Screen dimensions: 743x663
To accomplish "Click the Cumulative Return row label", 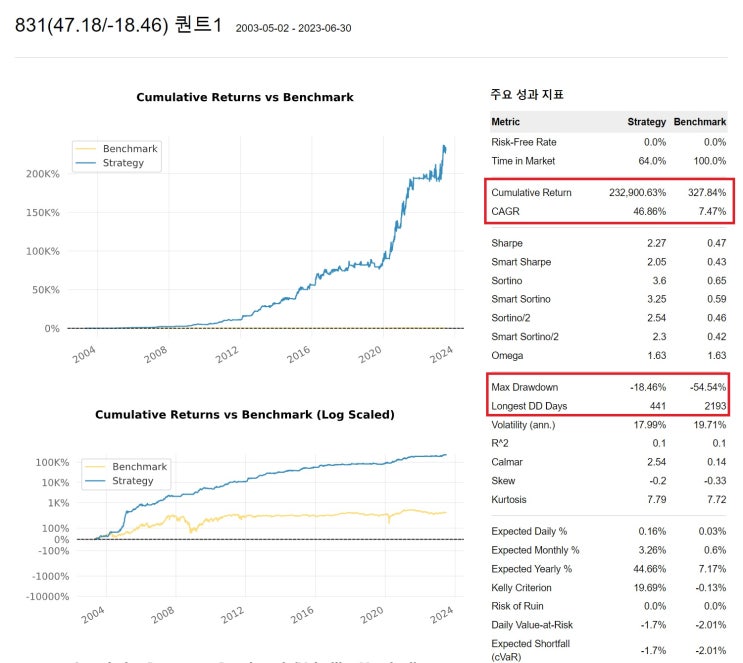I will pos(531,192).
